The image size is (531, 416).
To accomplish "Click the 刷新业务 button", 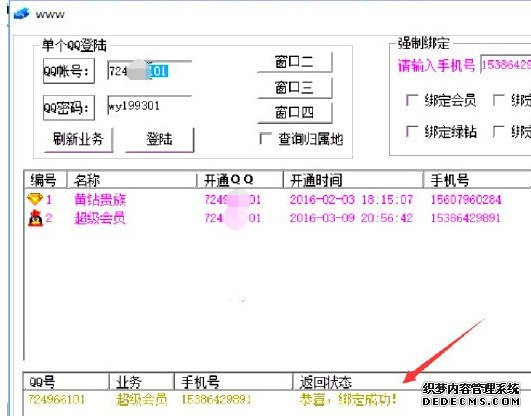I will 78,139.
